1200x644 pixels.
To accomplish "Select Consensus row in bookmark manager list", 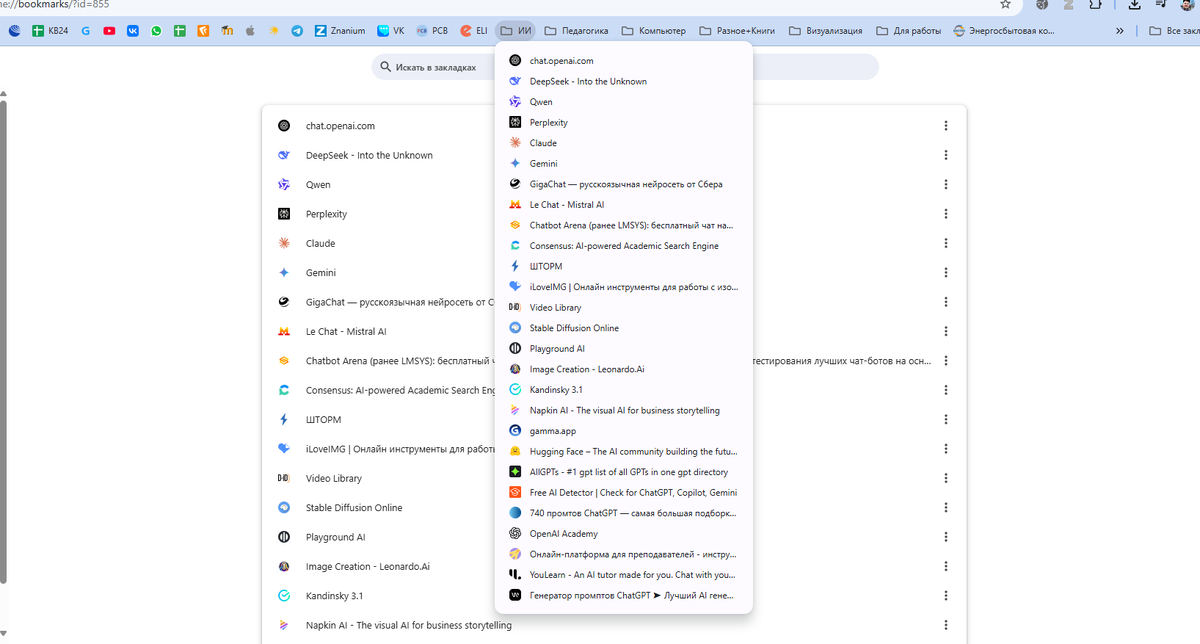I will (614, 390).
